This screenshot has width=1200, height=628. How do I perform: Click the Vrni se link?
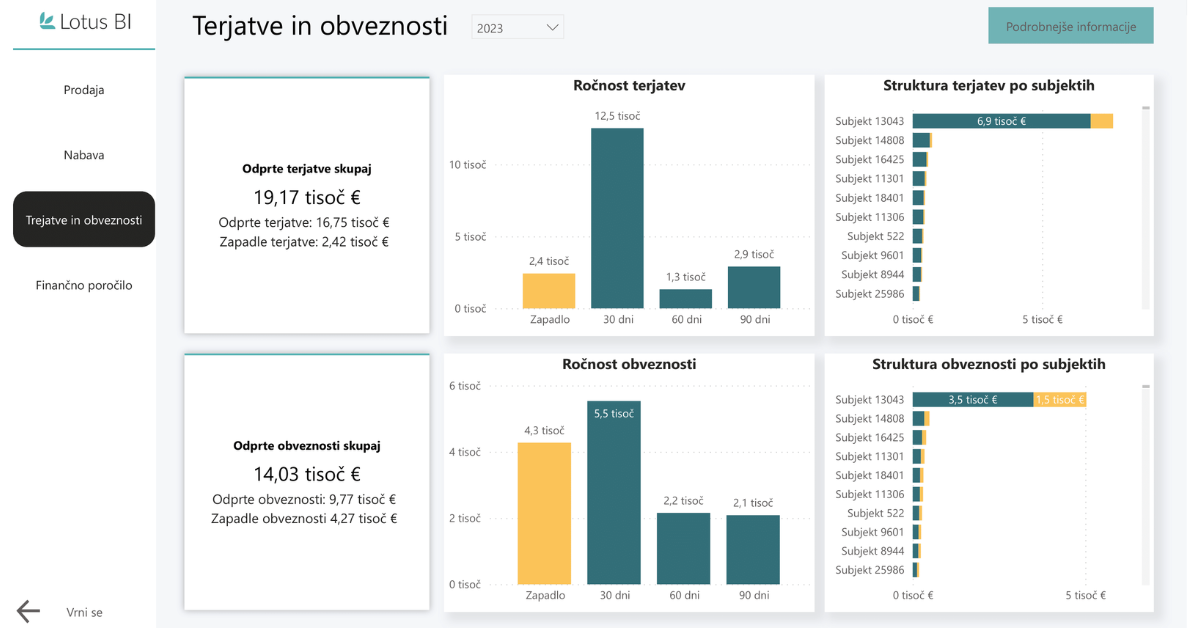coord(84,612)
